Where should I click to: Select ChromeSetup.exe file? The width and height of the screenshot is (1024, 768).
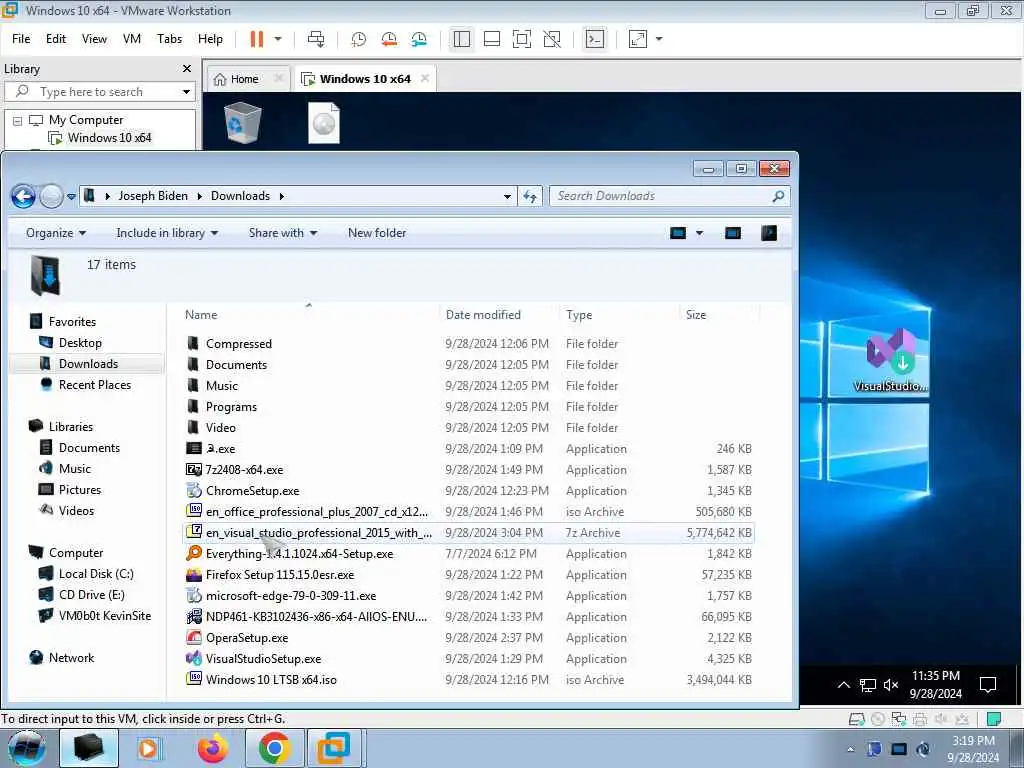[252, 491]
